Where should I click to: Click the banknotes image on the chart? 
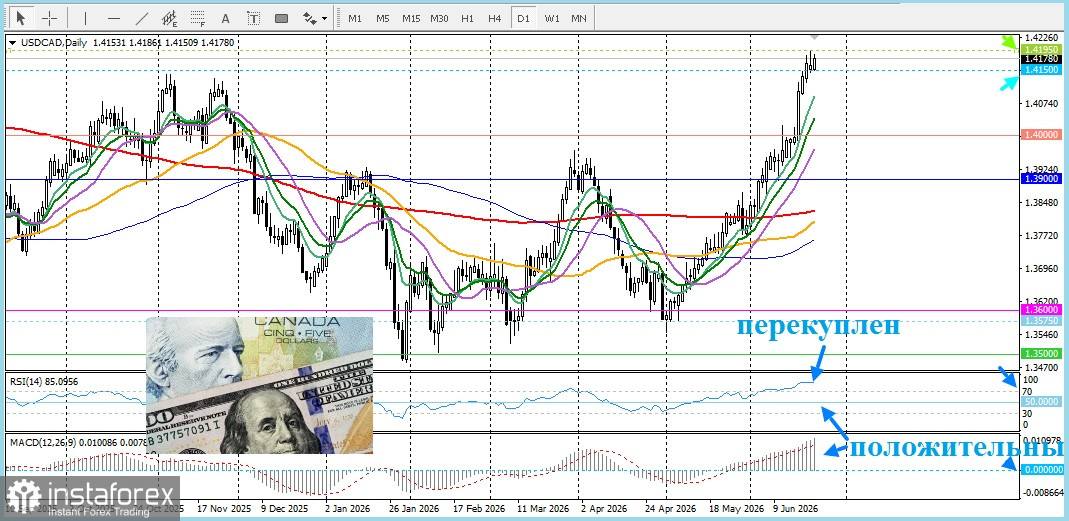coord(260,385)
